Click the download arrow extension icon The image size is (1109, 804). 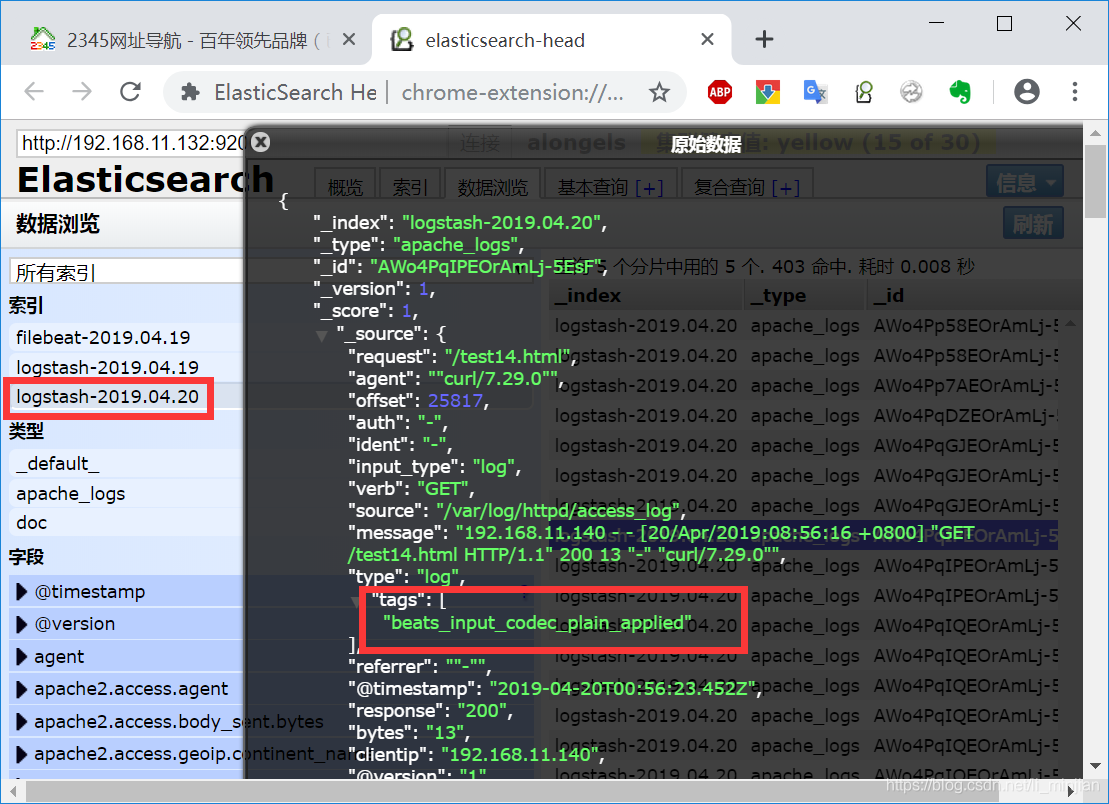click(767, 92)
